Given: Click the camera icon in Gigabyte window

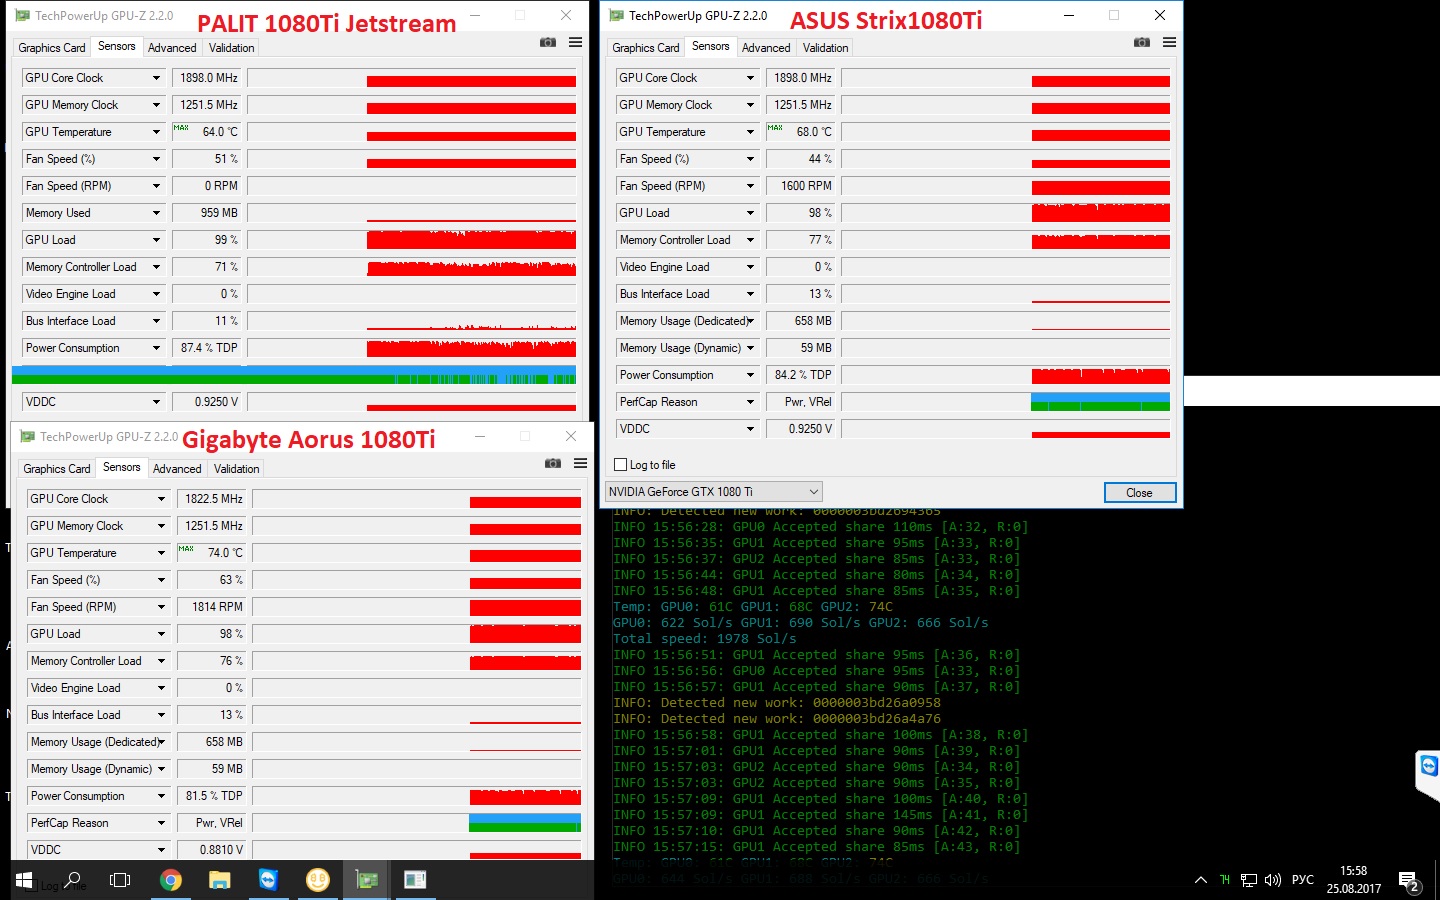Looking at the screenshot, I should point(553,463).
